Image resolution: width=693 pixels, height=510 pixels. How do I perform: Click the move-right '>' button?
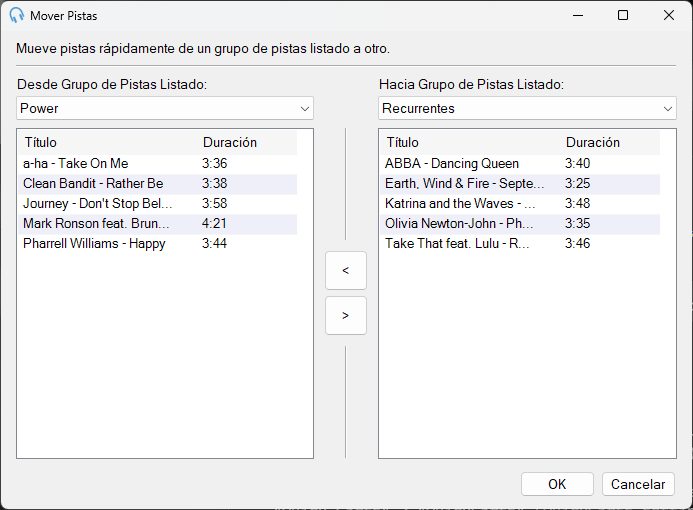point(346,316)
